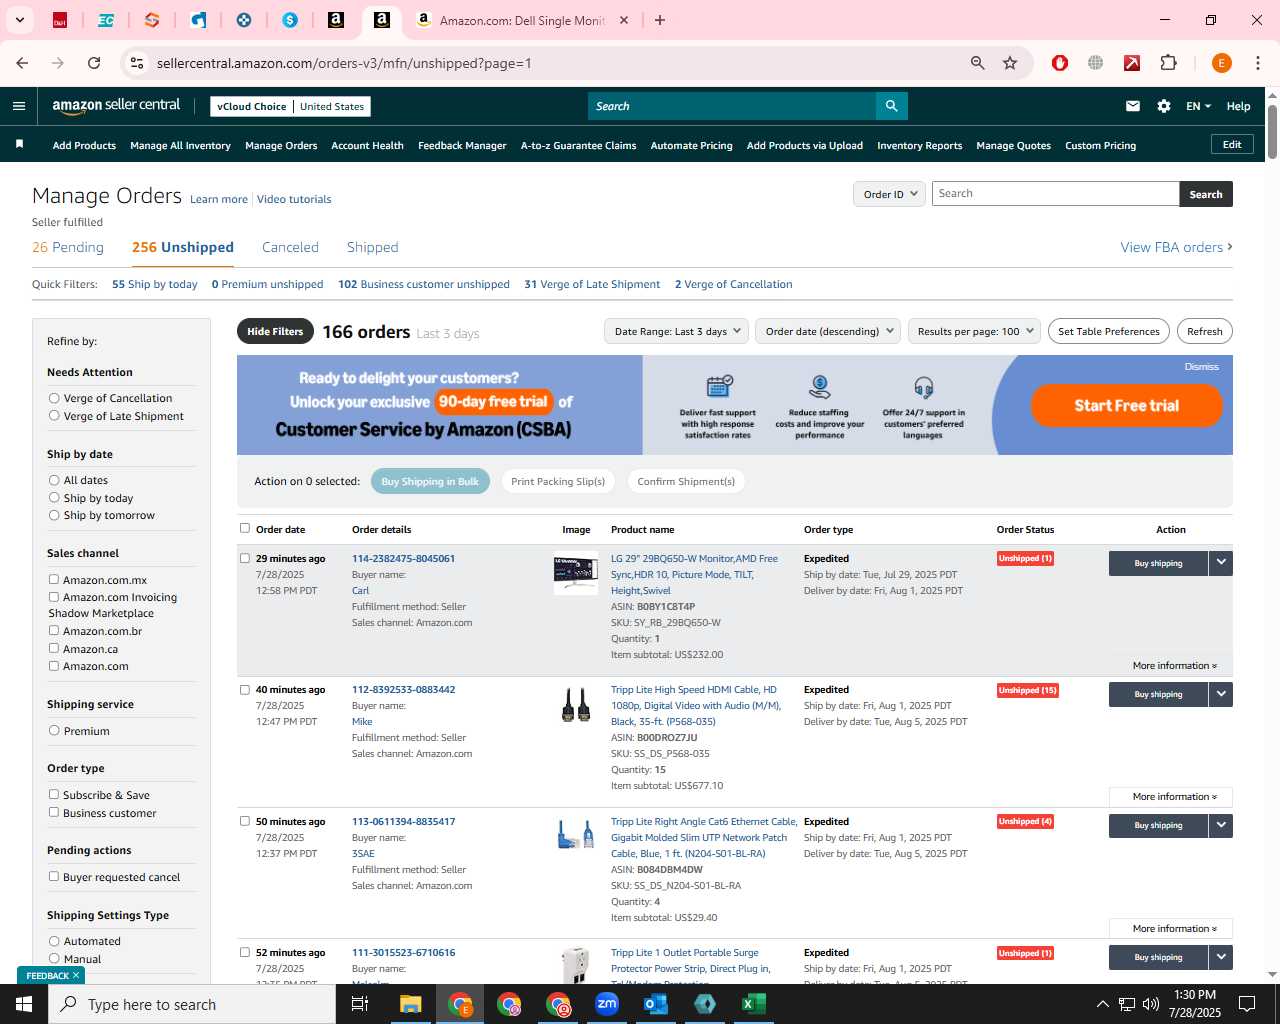Screen dimensions: 1280x1024
Task: Open File Explorer from taskbar
Action: 411,1004
